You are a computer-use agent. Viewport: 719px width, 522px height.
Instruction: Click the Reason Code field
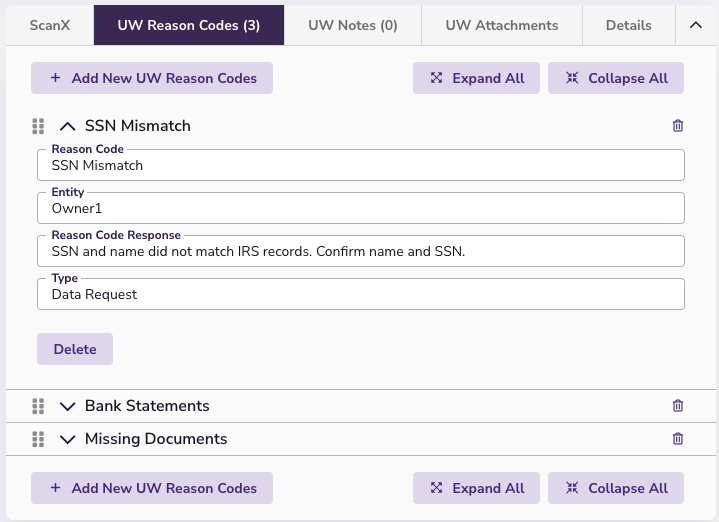(x=361, y=165)
